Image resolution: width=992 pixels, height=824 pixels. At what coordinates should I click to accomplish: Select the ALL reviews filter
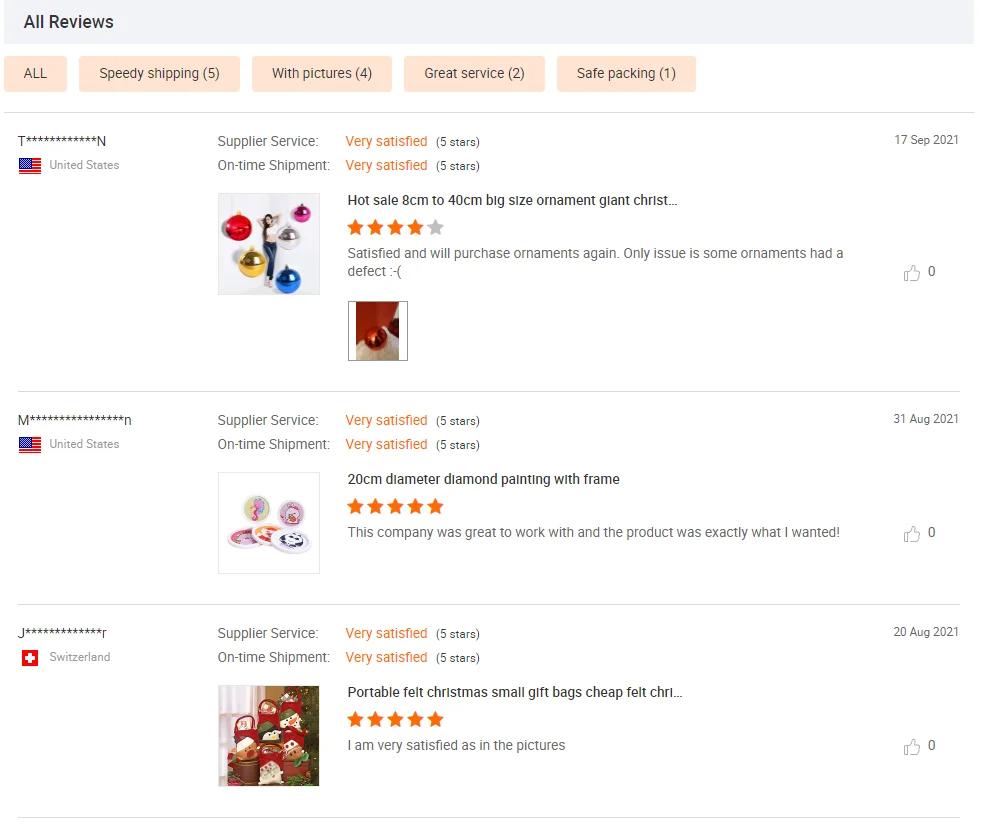coord(35,74)
